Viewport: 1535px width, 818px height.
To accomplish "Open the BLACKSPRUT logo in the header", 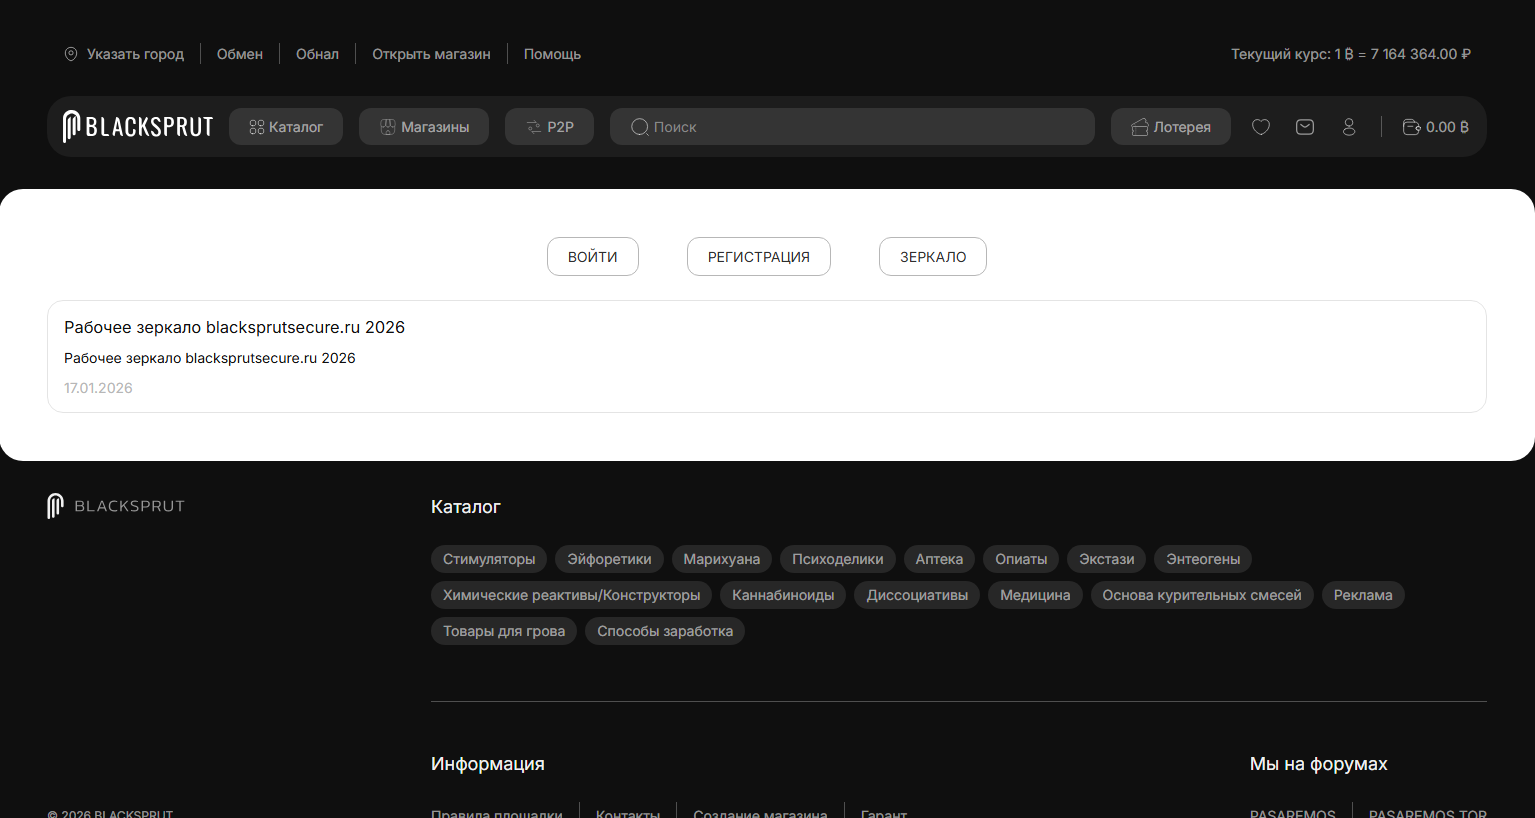I will (138, 127).
